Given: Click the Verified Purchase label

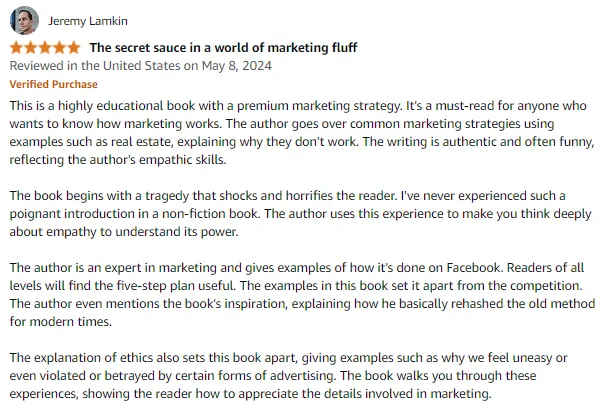Looking at the screenshot, I should coord(54,84).
